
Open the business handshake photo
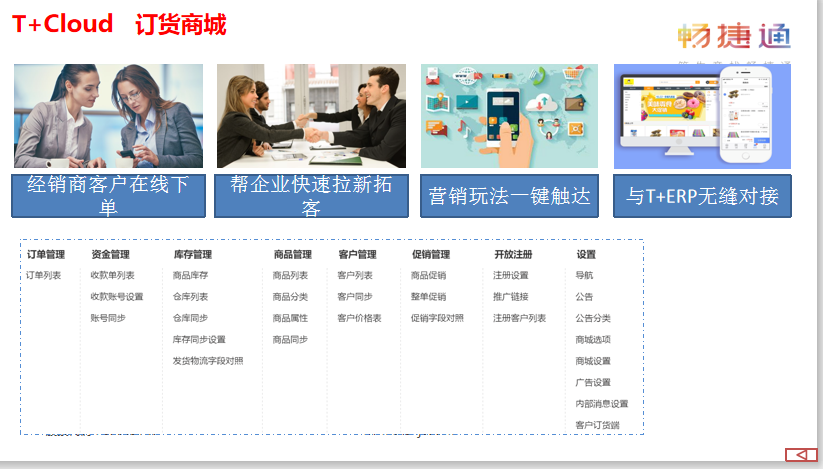click(311, 116)
